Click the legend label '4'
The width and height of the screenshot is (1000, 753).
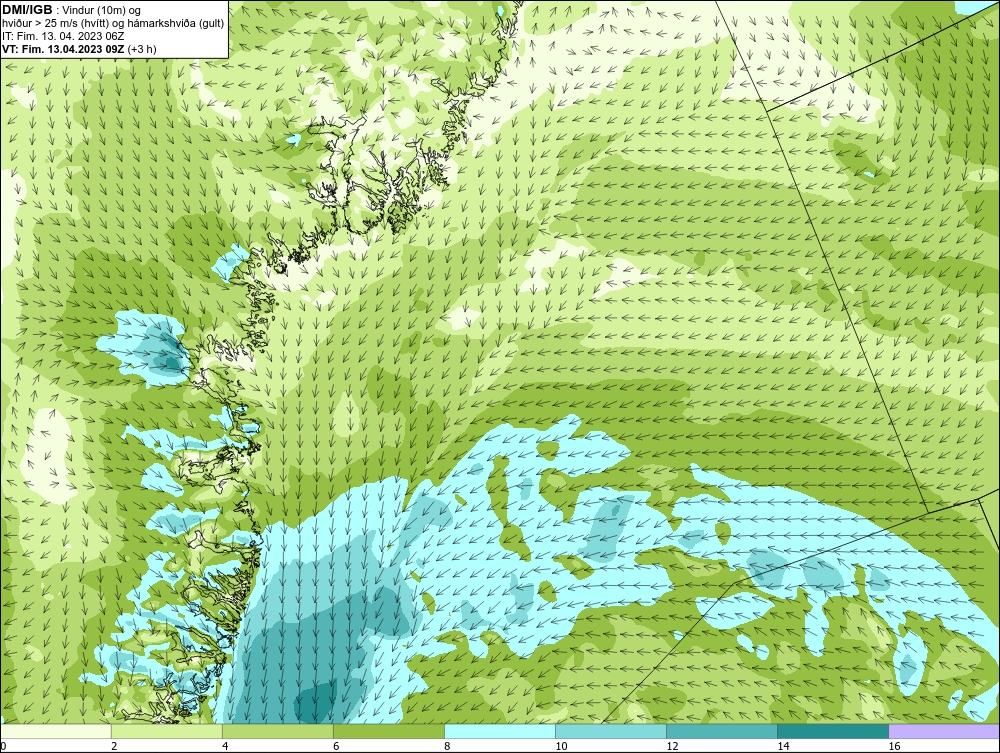click(x=225, y=746)
